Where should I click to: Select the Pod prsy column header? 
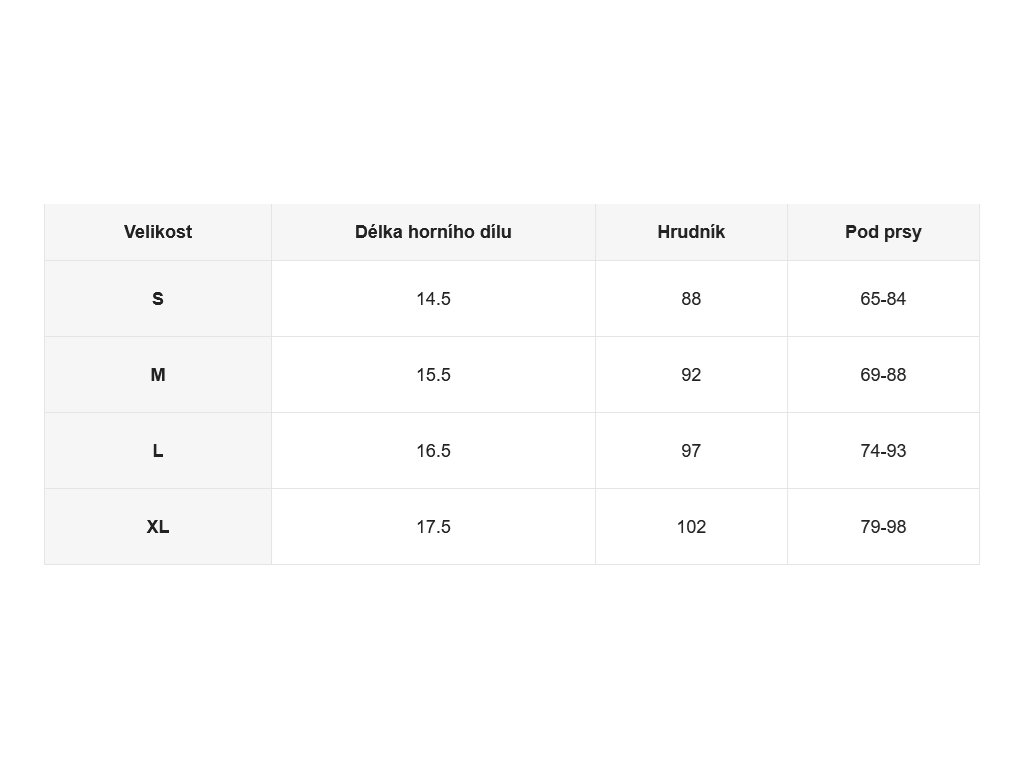(883, 232)
